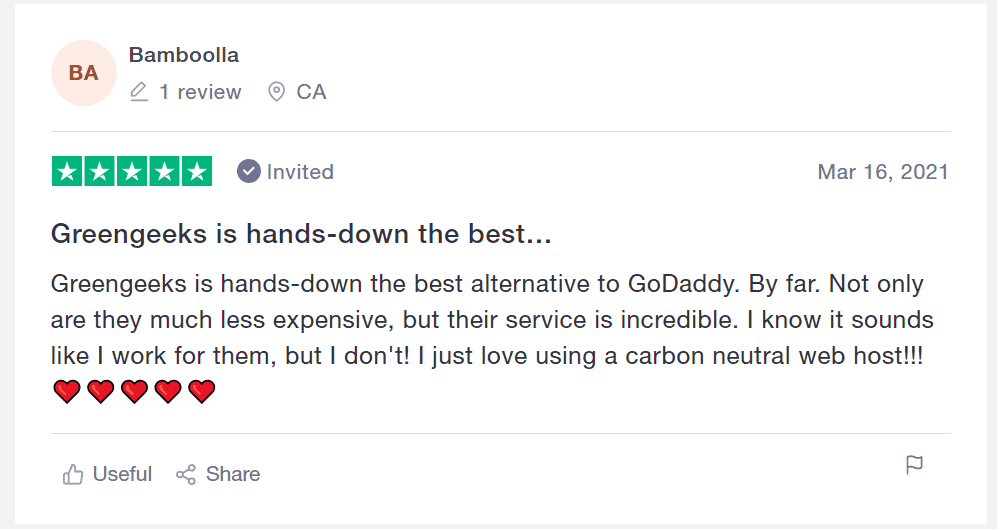Screen dimensions: 997x529
Task: Click the fifth green rating star
Action: pyautogui.click(x=197, y=172)
